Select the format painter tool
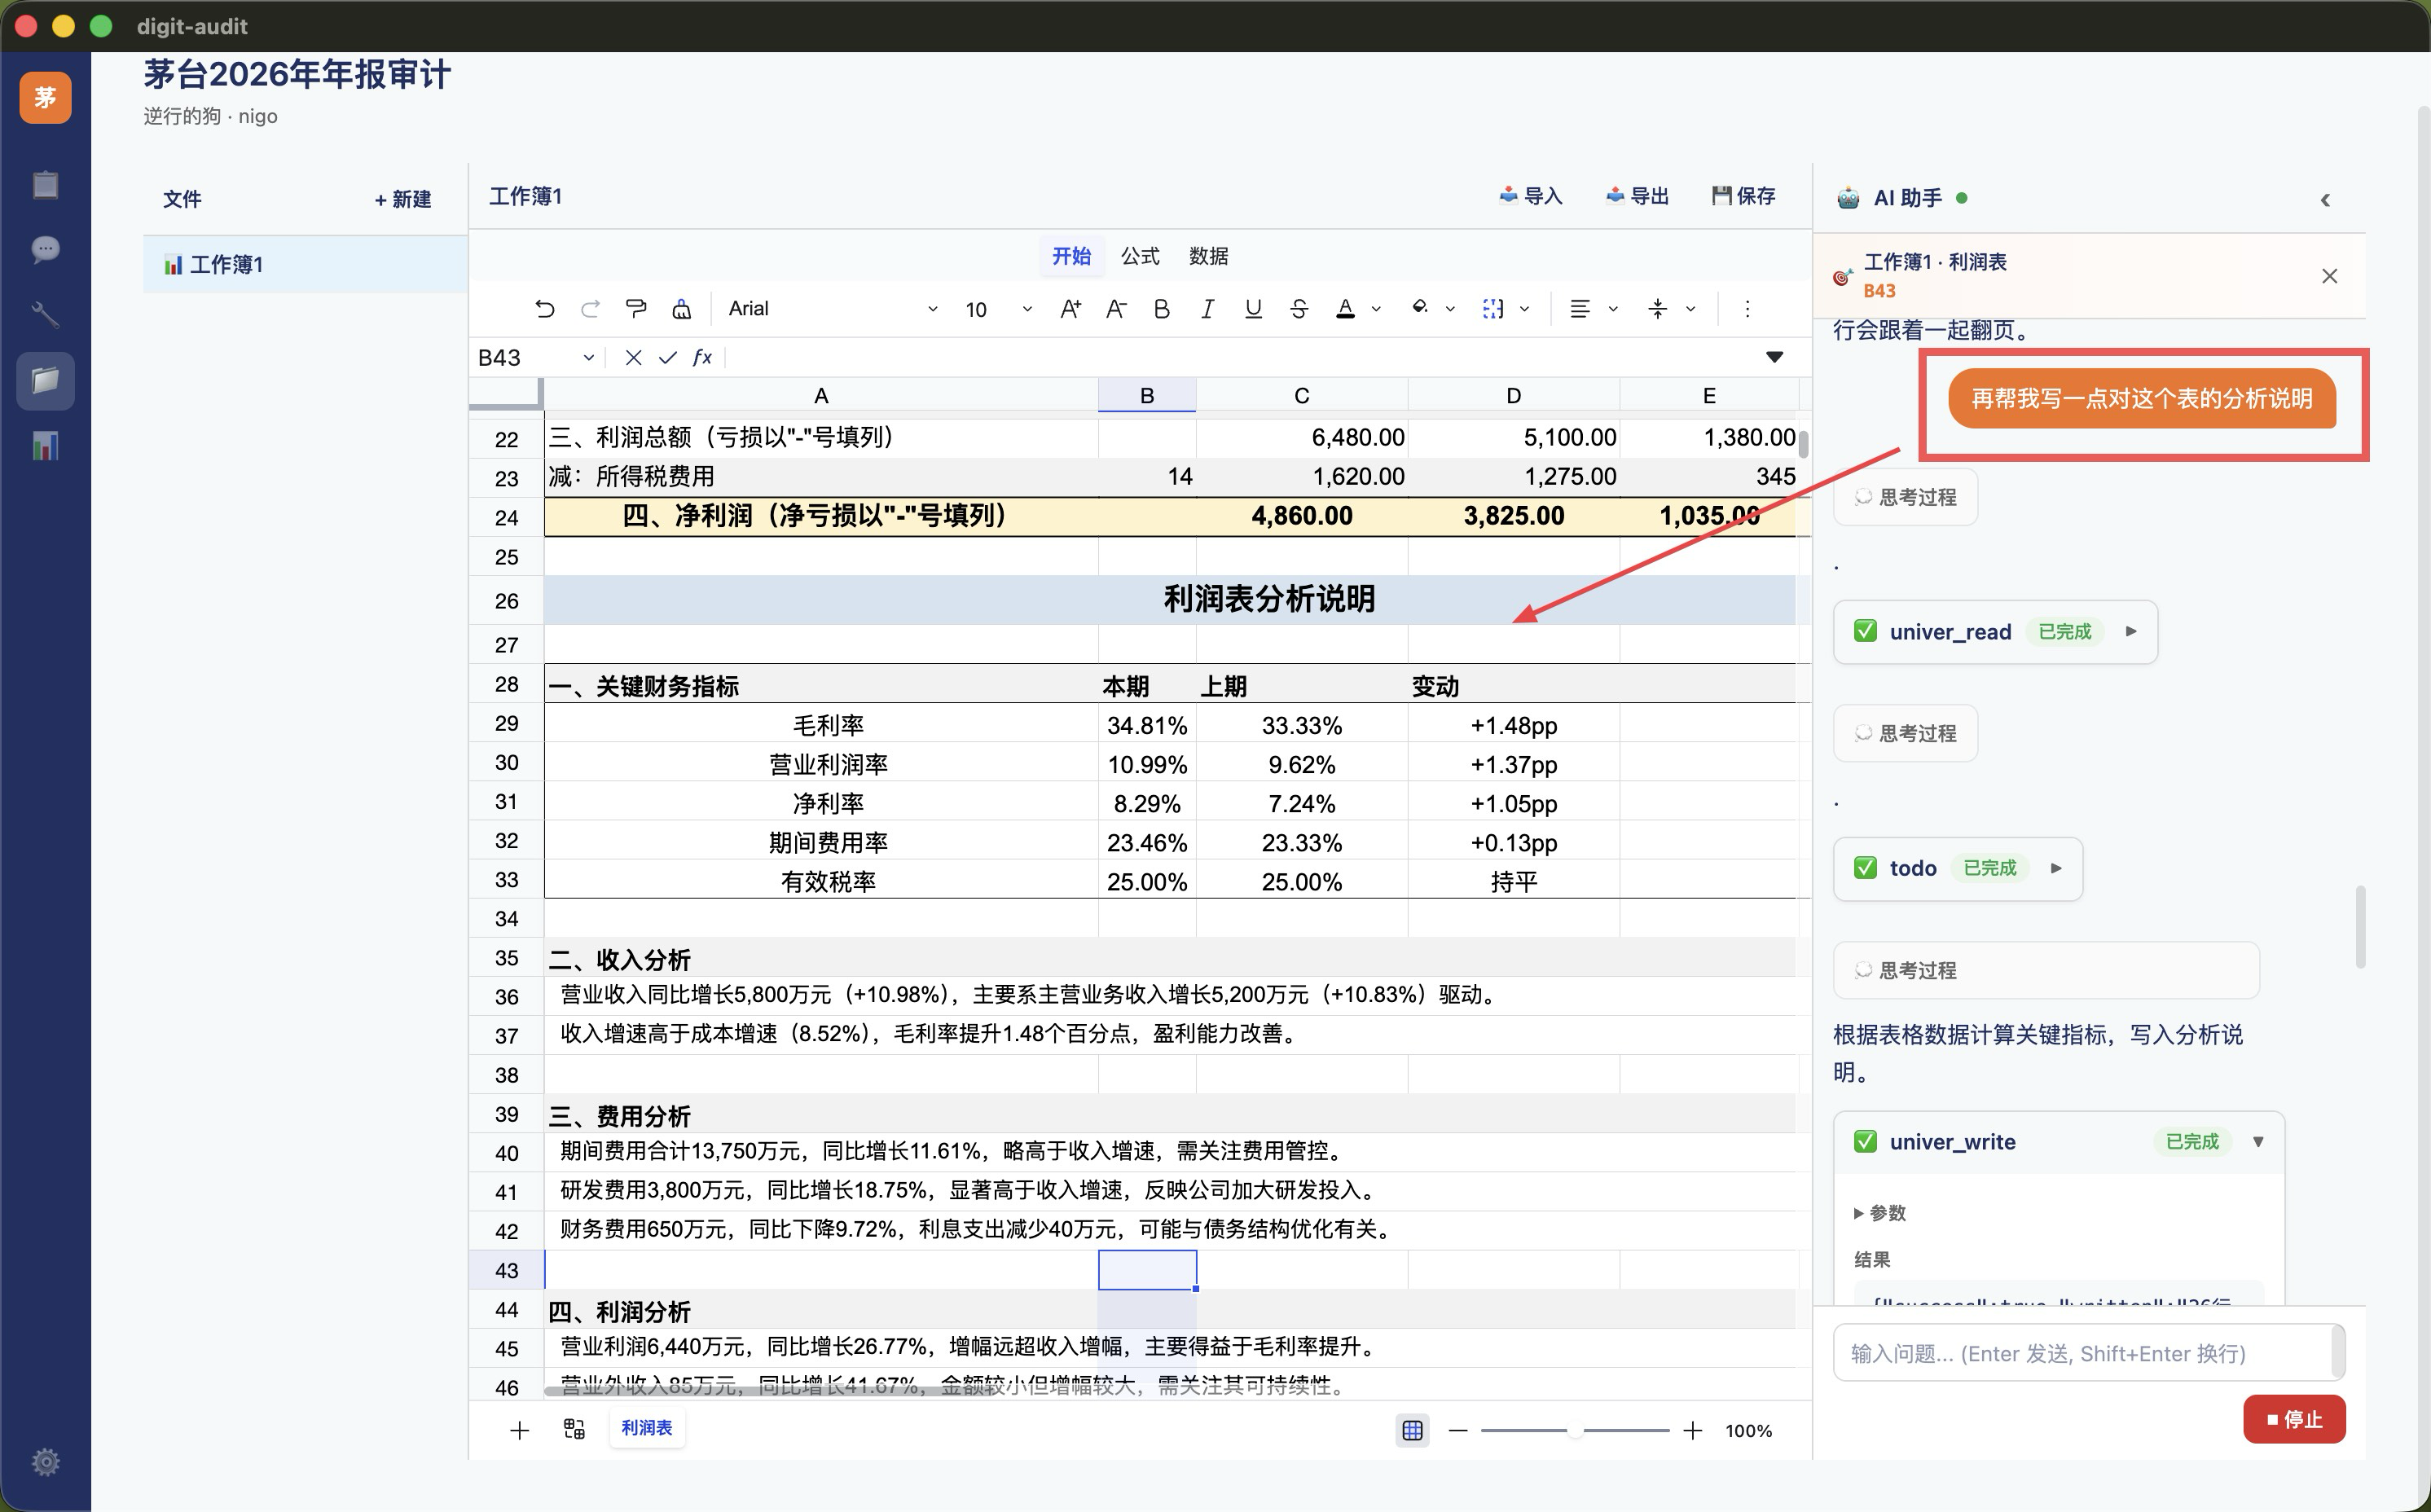 (636, 309)
